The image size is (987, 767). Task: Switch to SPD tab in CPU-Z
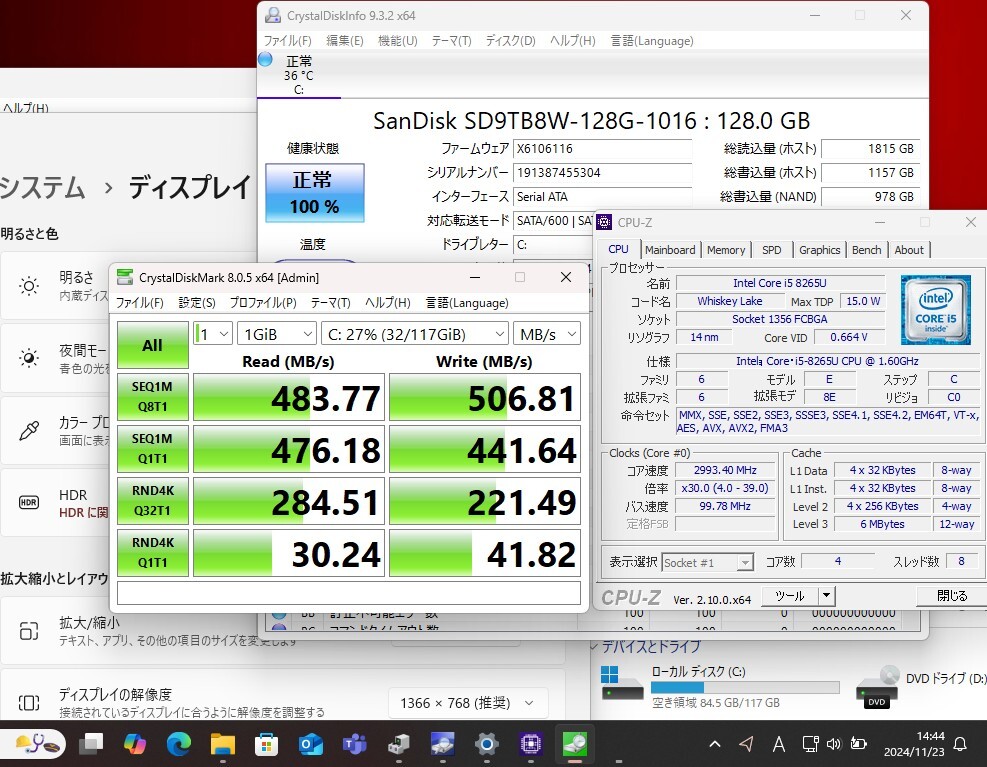(x=771, y=250)
